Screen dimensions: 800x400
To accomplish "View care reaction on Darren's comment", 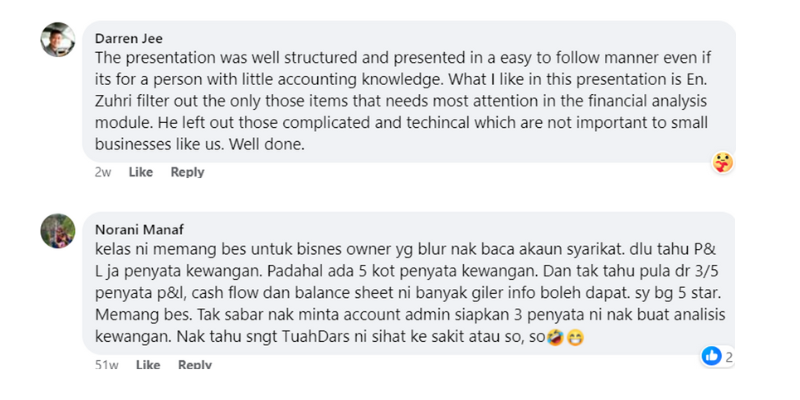I will (x=722, y=163).
